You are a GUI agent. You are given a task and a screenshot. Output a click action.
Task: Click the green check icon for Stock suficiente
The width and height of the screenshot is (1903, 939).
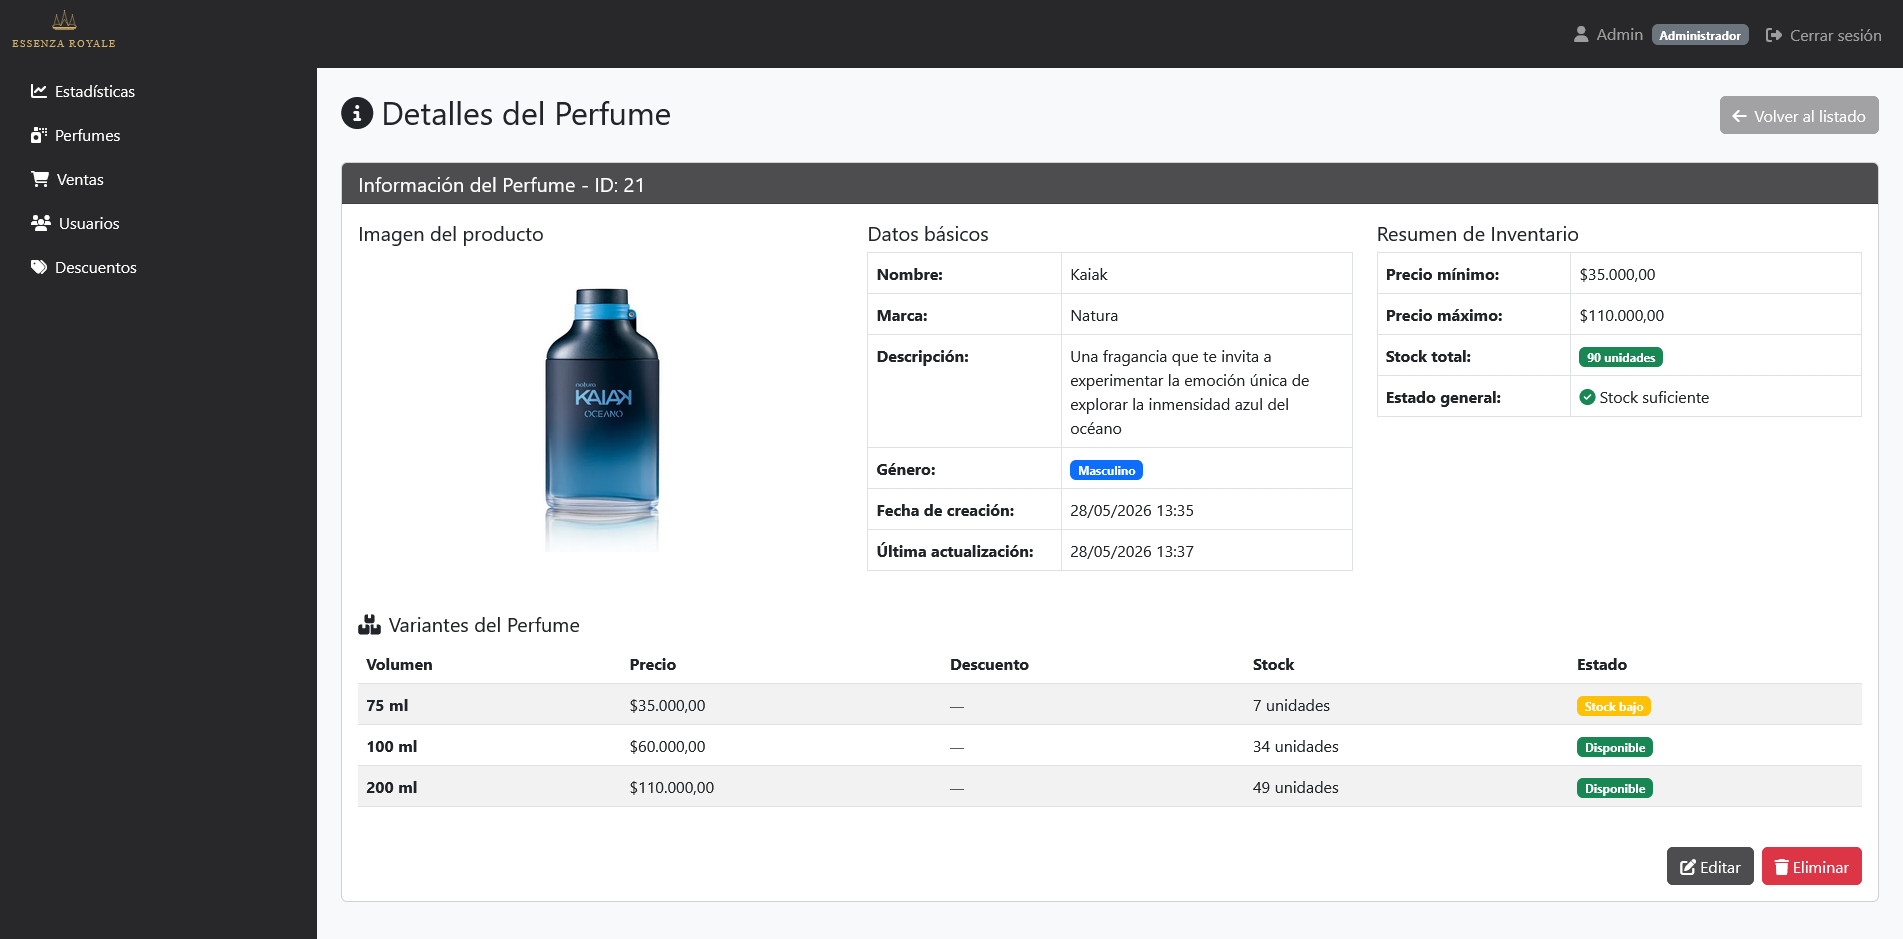(1587, 397)
